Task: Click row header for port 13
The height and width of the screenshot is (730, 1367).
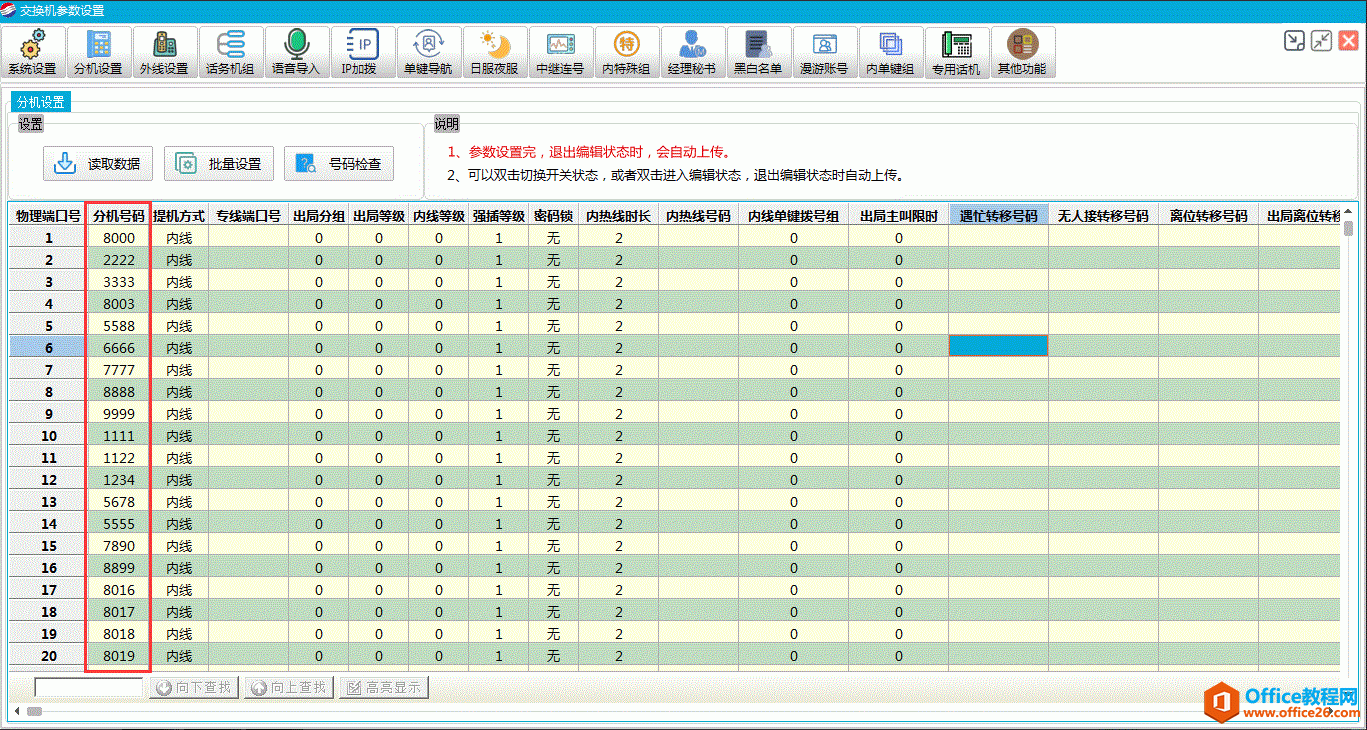Action: pyautogui.click(x=48, y=502)
